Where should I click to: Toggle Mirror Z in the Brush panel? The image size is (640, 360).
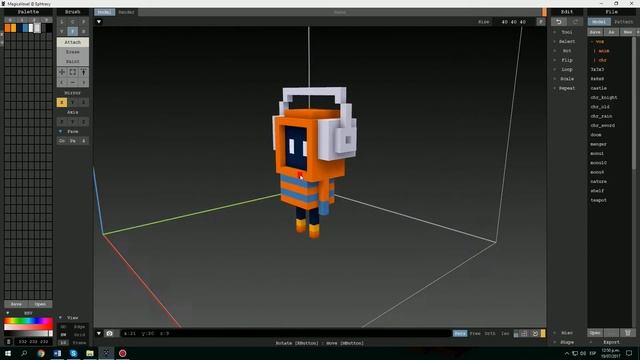coord(84,102)
